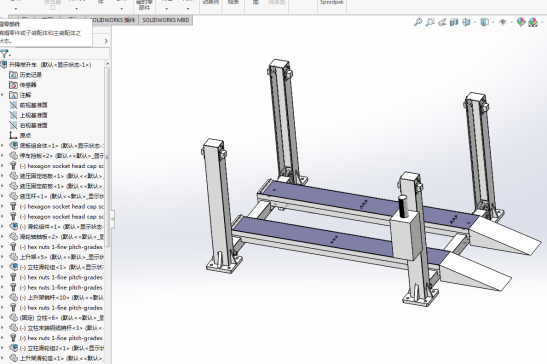This screenshot has width=547, height=364.
Task: Click the feature tree filter funnel icon
Action: coord(4,54)
